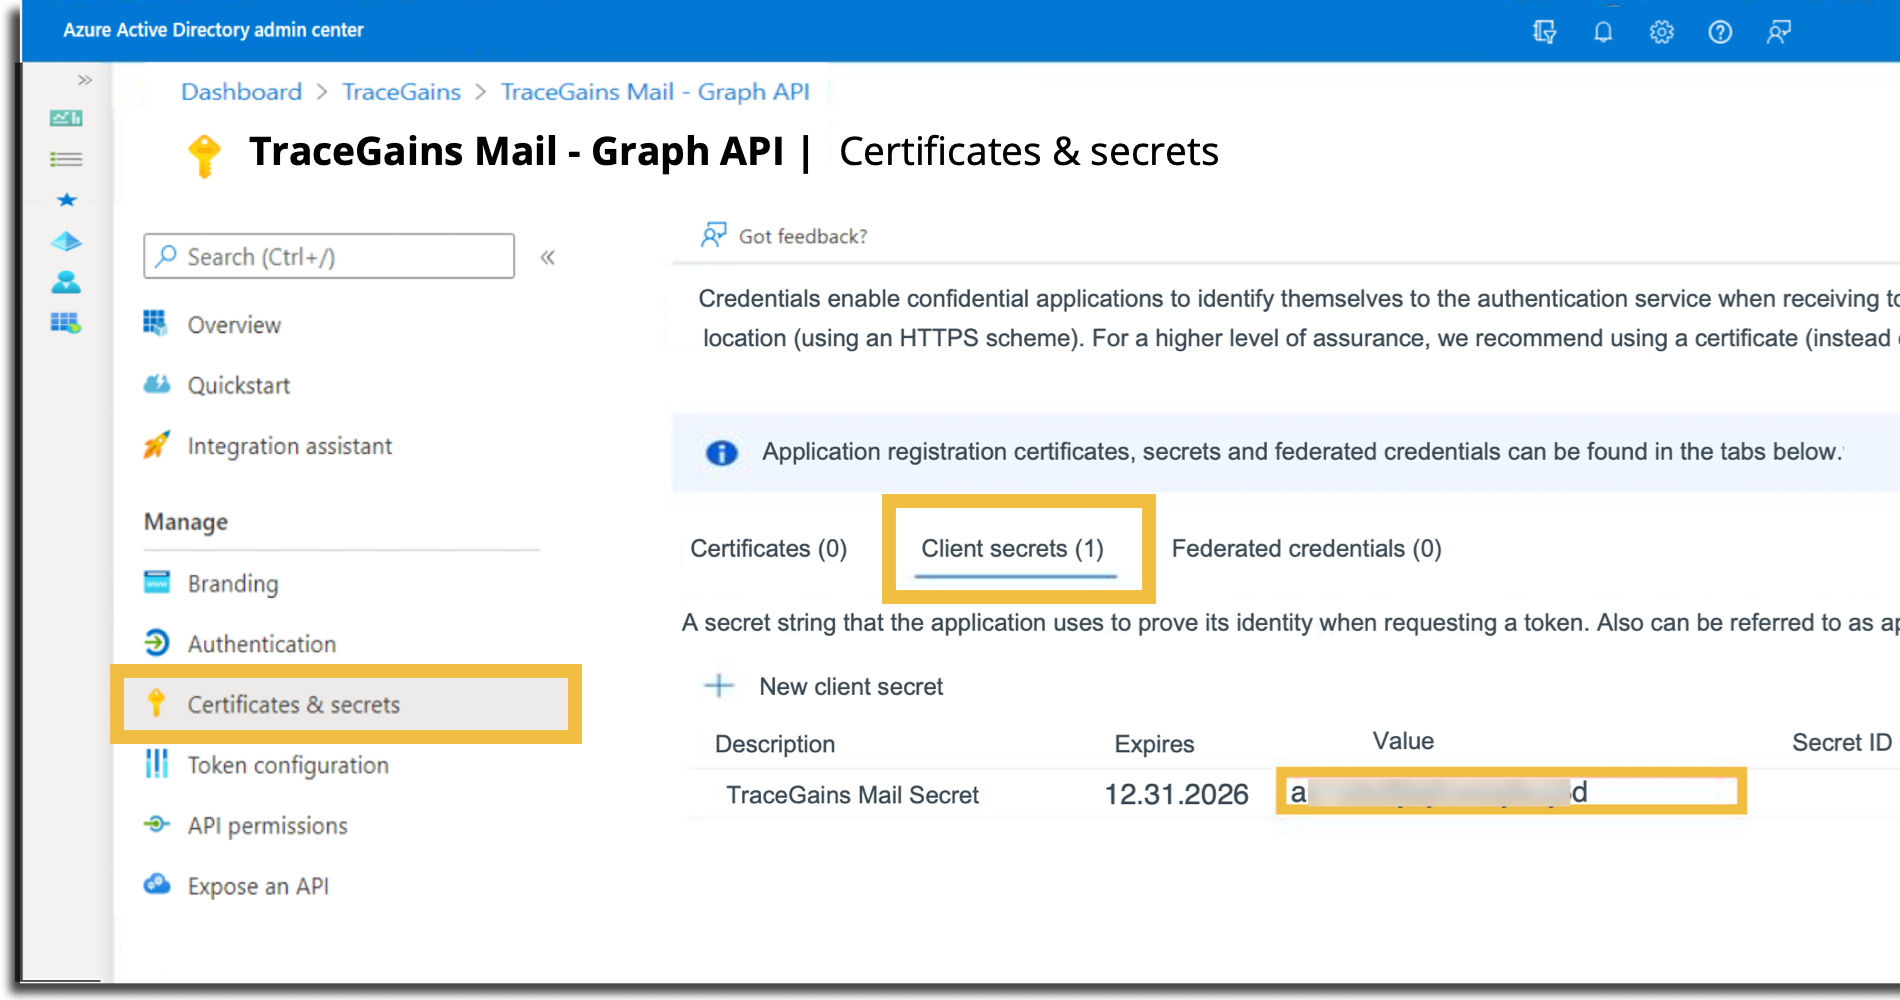Click the Favorites star icon
Screen dimensions: 1900x1000
pyautogui.click(x=66, y=200)
